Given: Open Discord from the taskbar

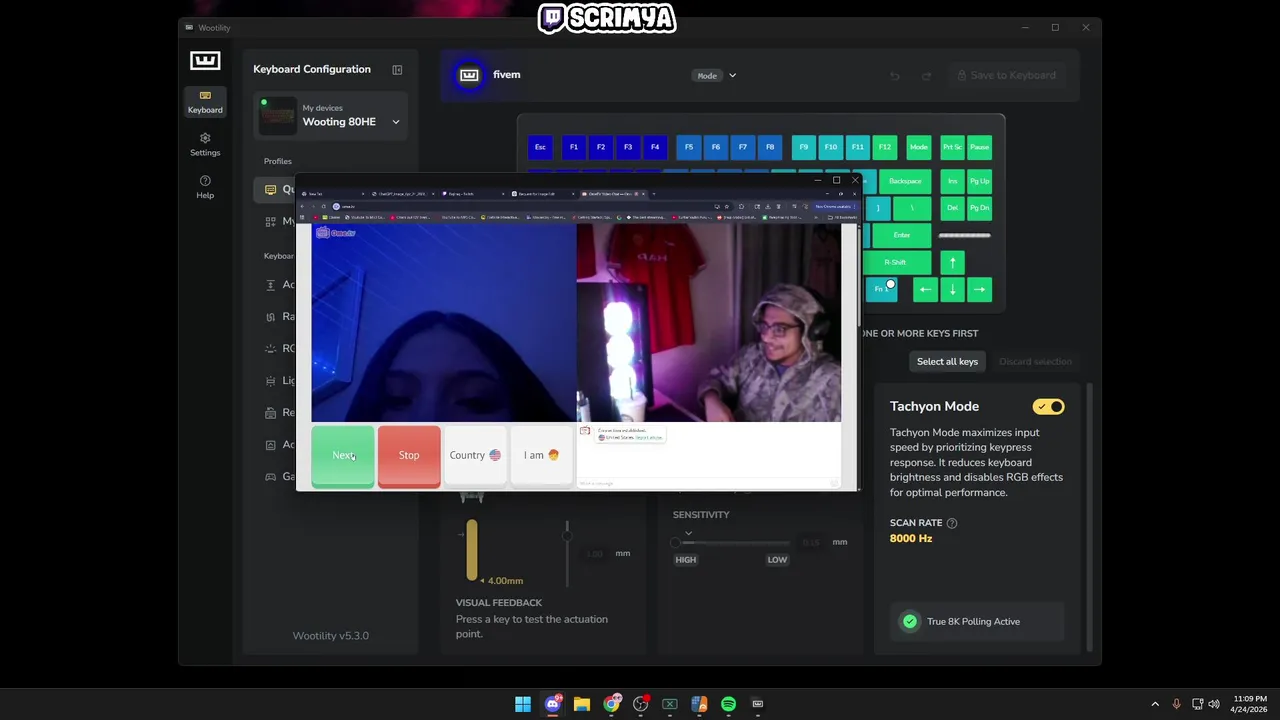Looking at the screenshot, I should pyautogui.click(x=552, y=704).
